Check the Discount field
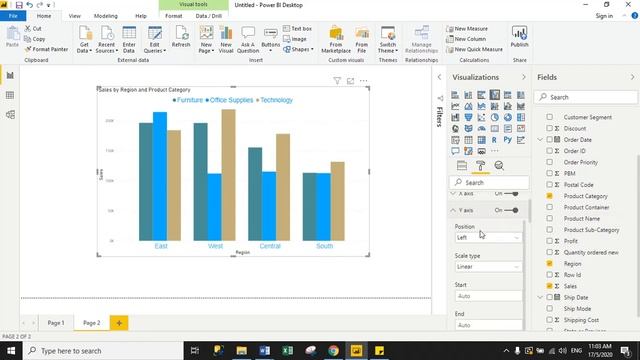 (x=549, y=128)
